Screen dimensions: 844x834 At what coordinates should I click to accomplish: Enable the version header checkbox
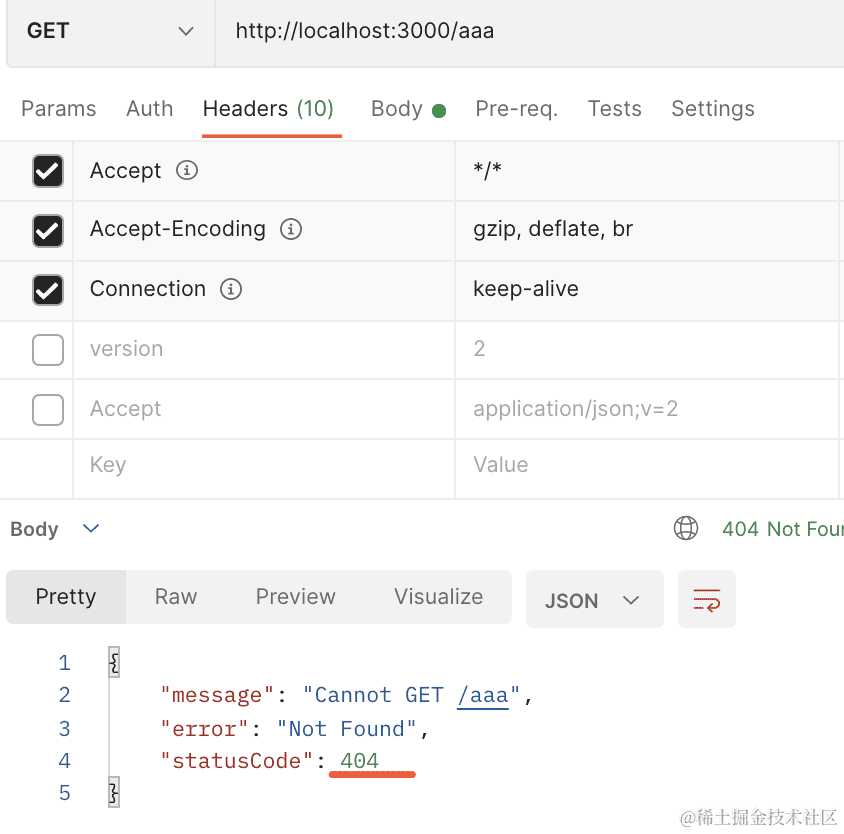click(48, 349)
